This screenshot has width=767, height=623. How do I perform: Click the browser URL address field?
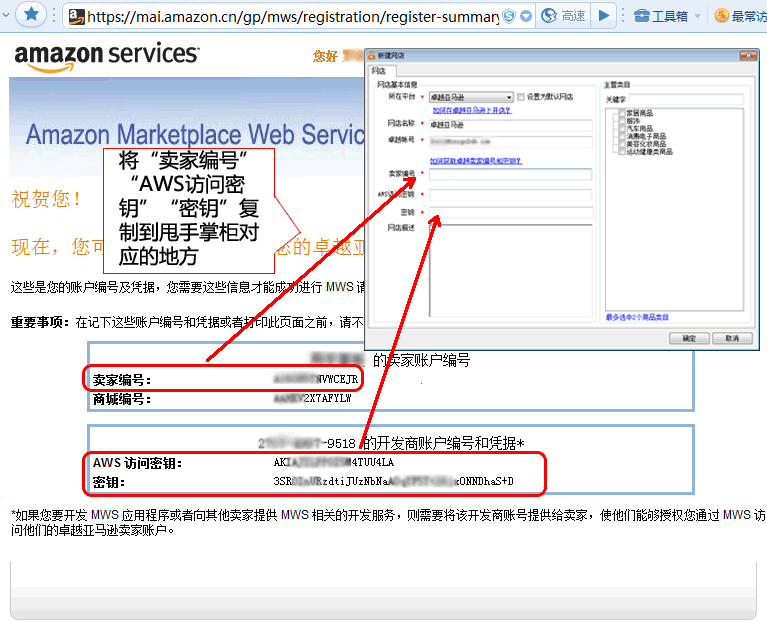(x=293, y=17)
